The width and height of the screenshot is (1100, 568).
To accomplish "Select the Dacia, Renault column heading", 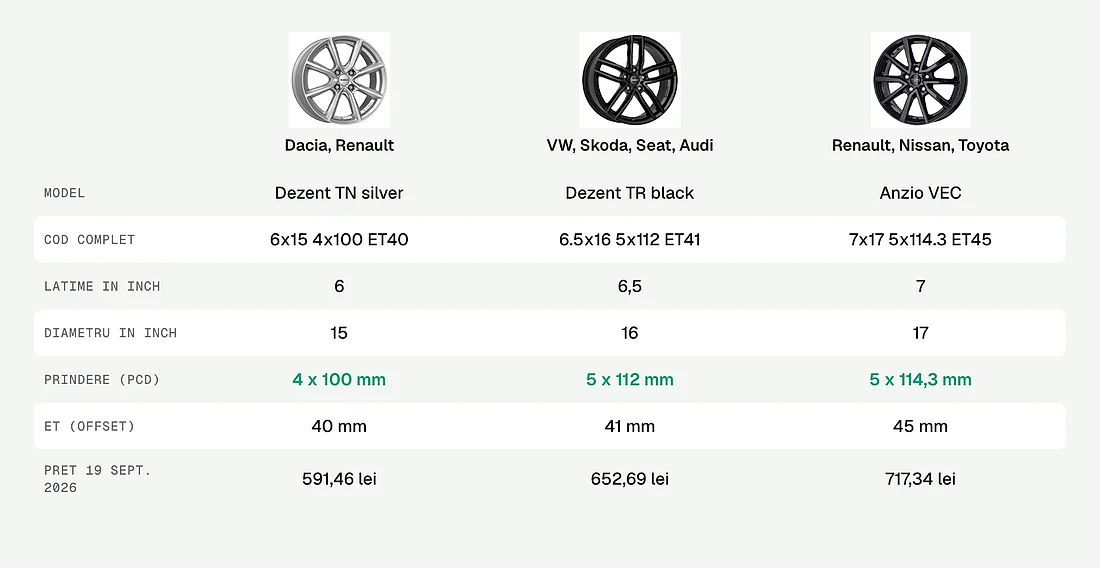I will (340, 145).
